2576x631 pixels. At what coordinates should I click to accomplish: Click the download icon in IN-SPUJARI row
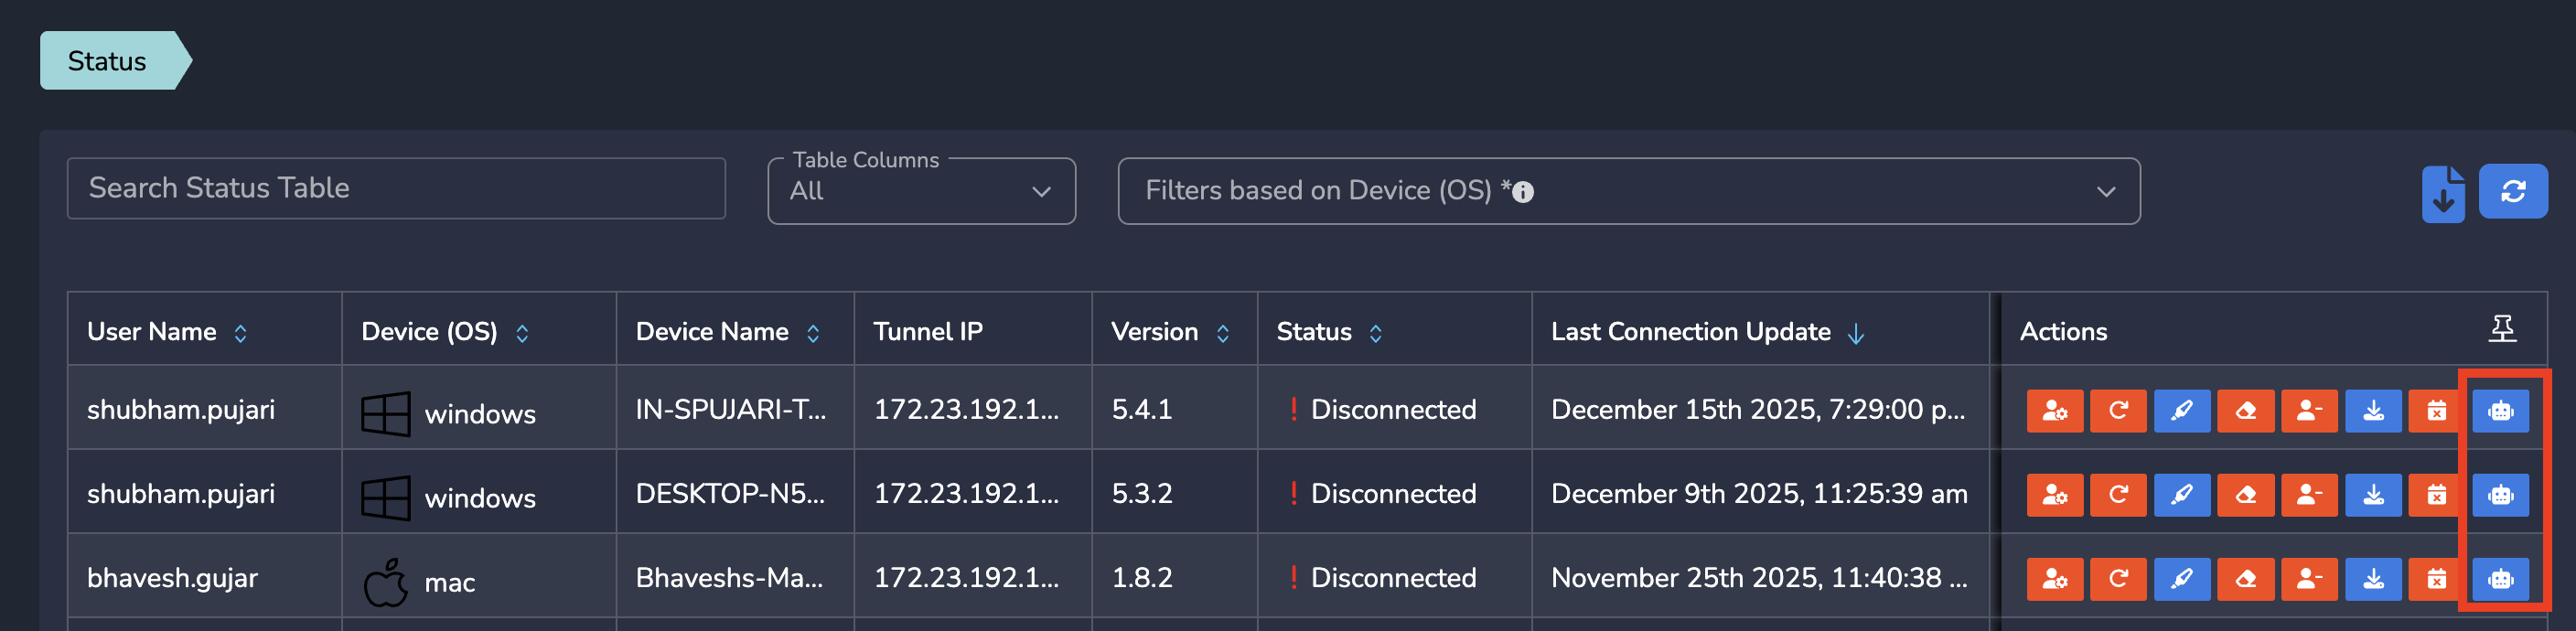(x=2372, y=411)
